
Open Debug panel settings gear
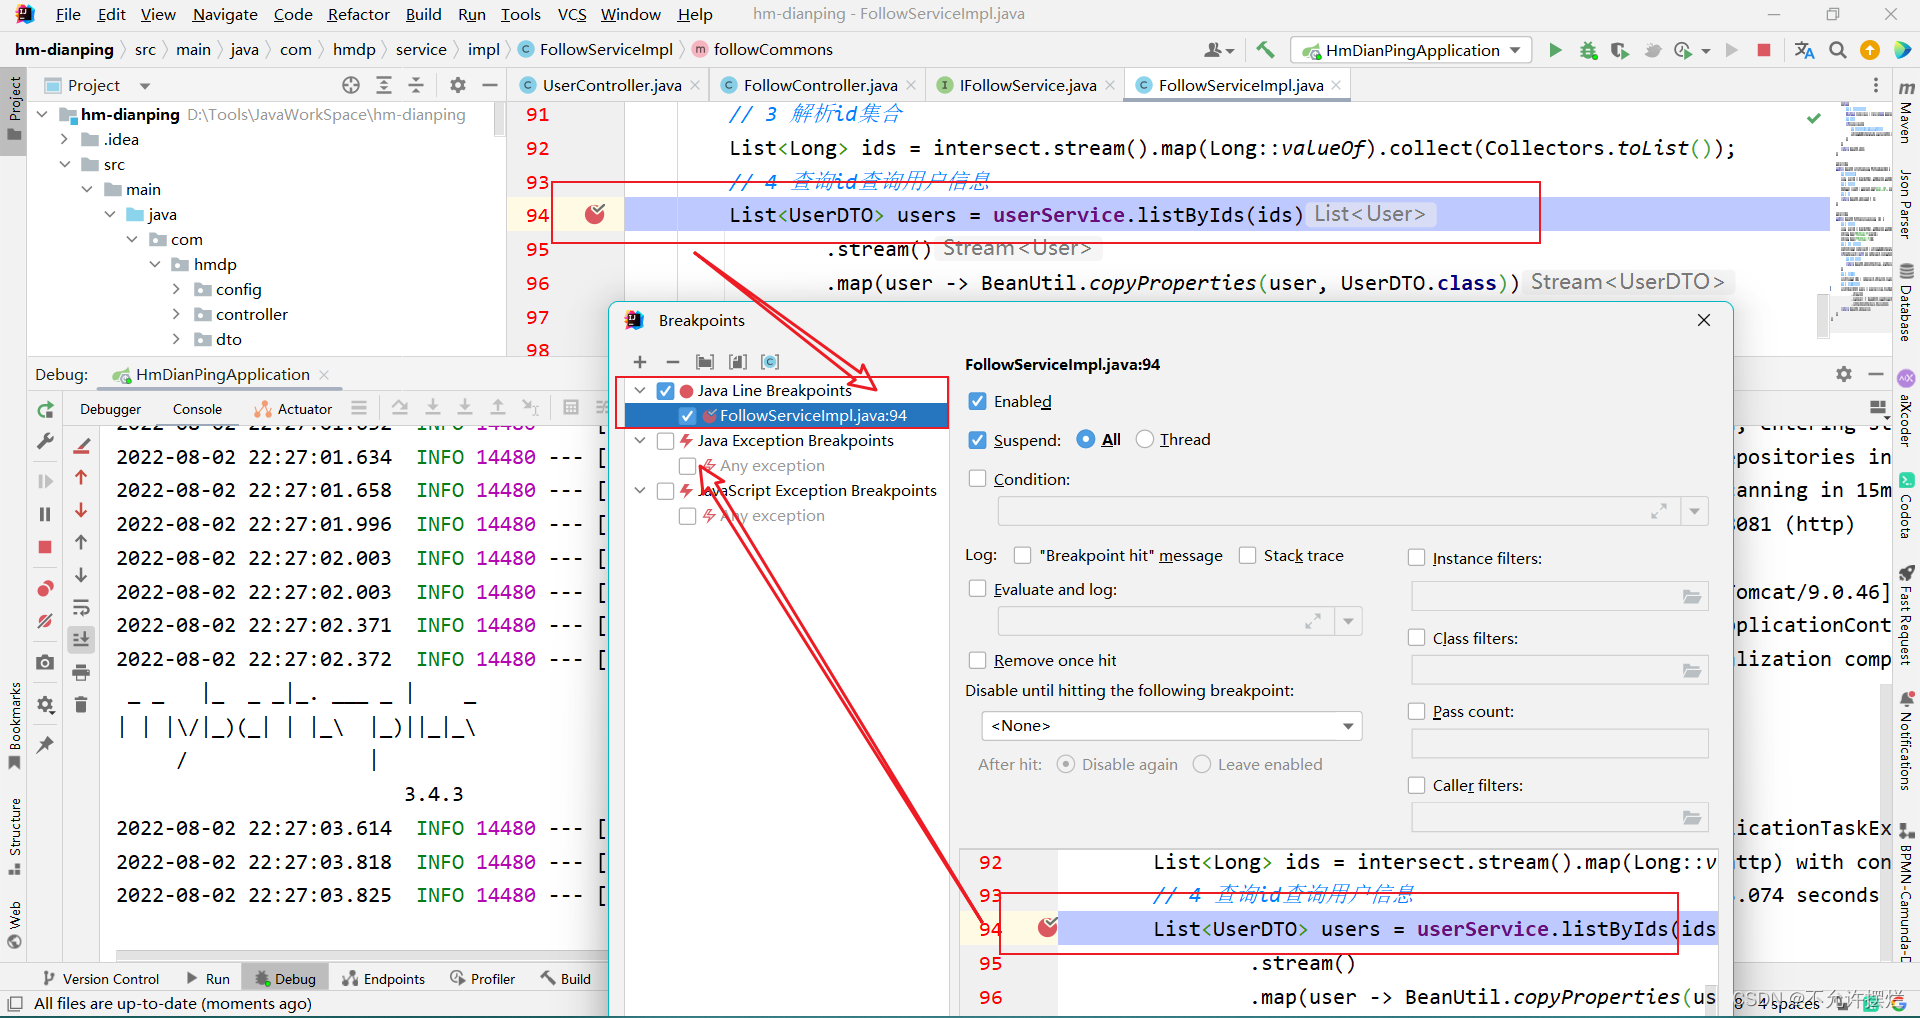click(x=1844, y=374)
